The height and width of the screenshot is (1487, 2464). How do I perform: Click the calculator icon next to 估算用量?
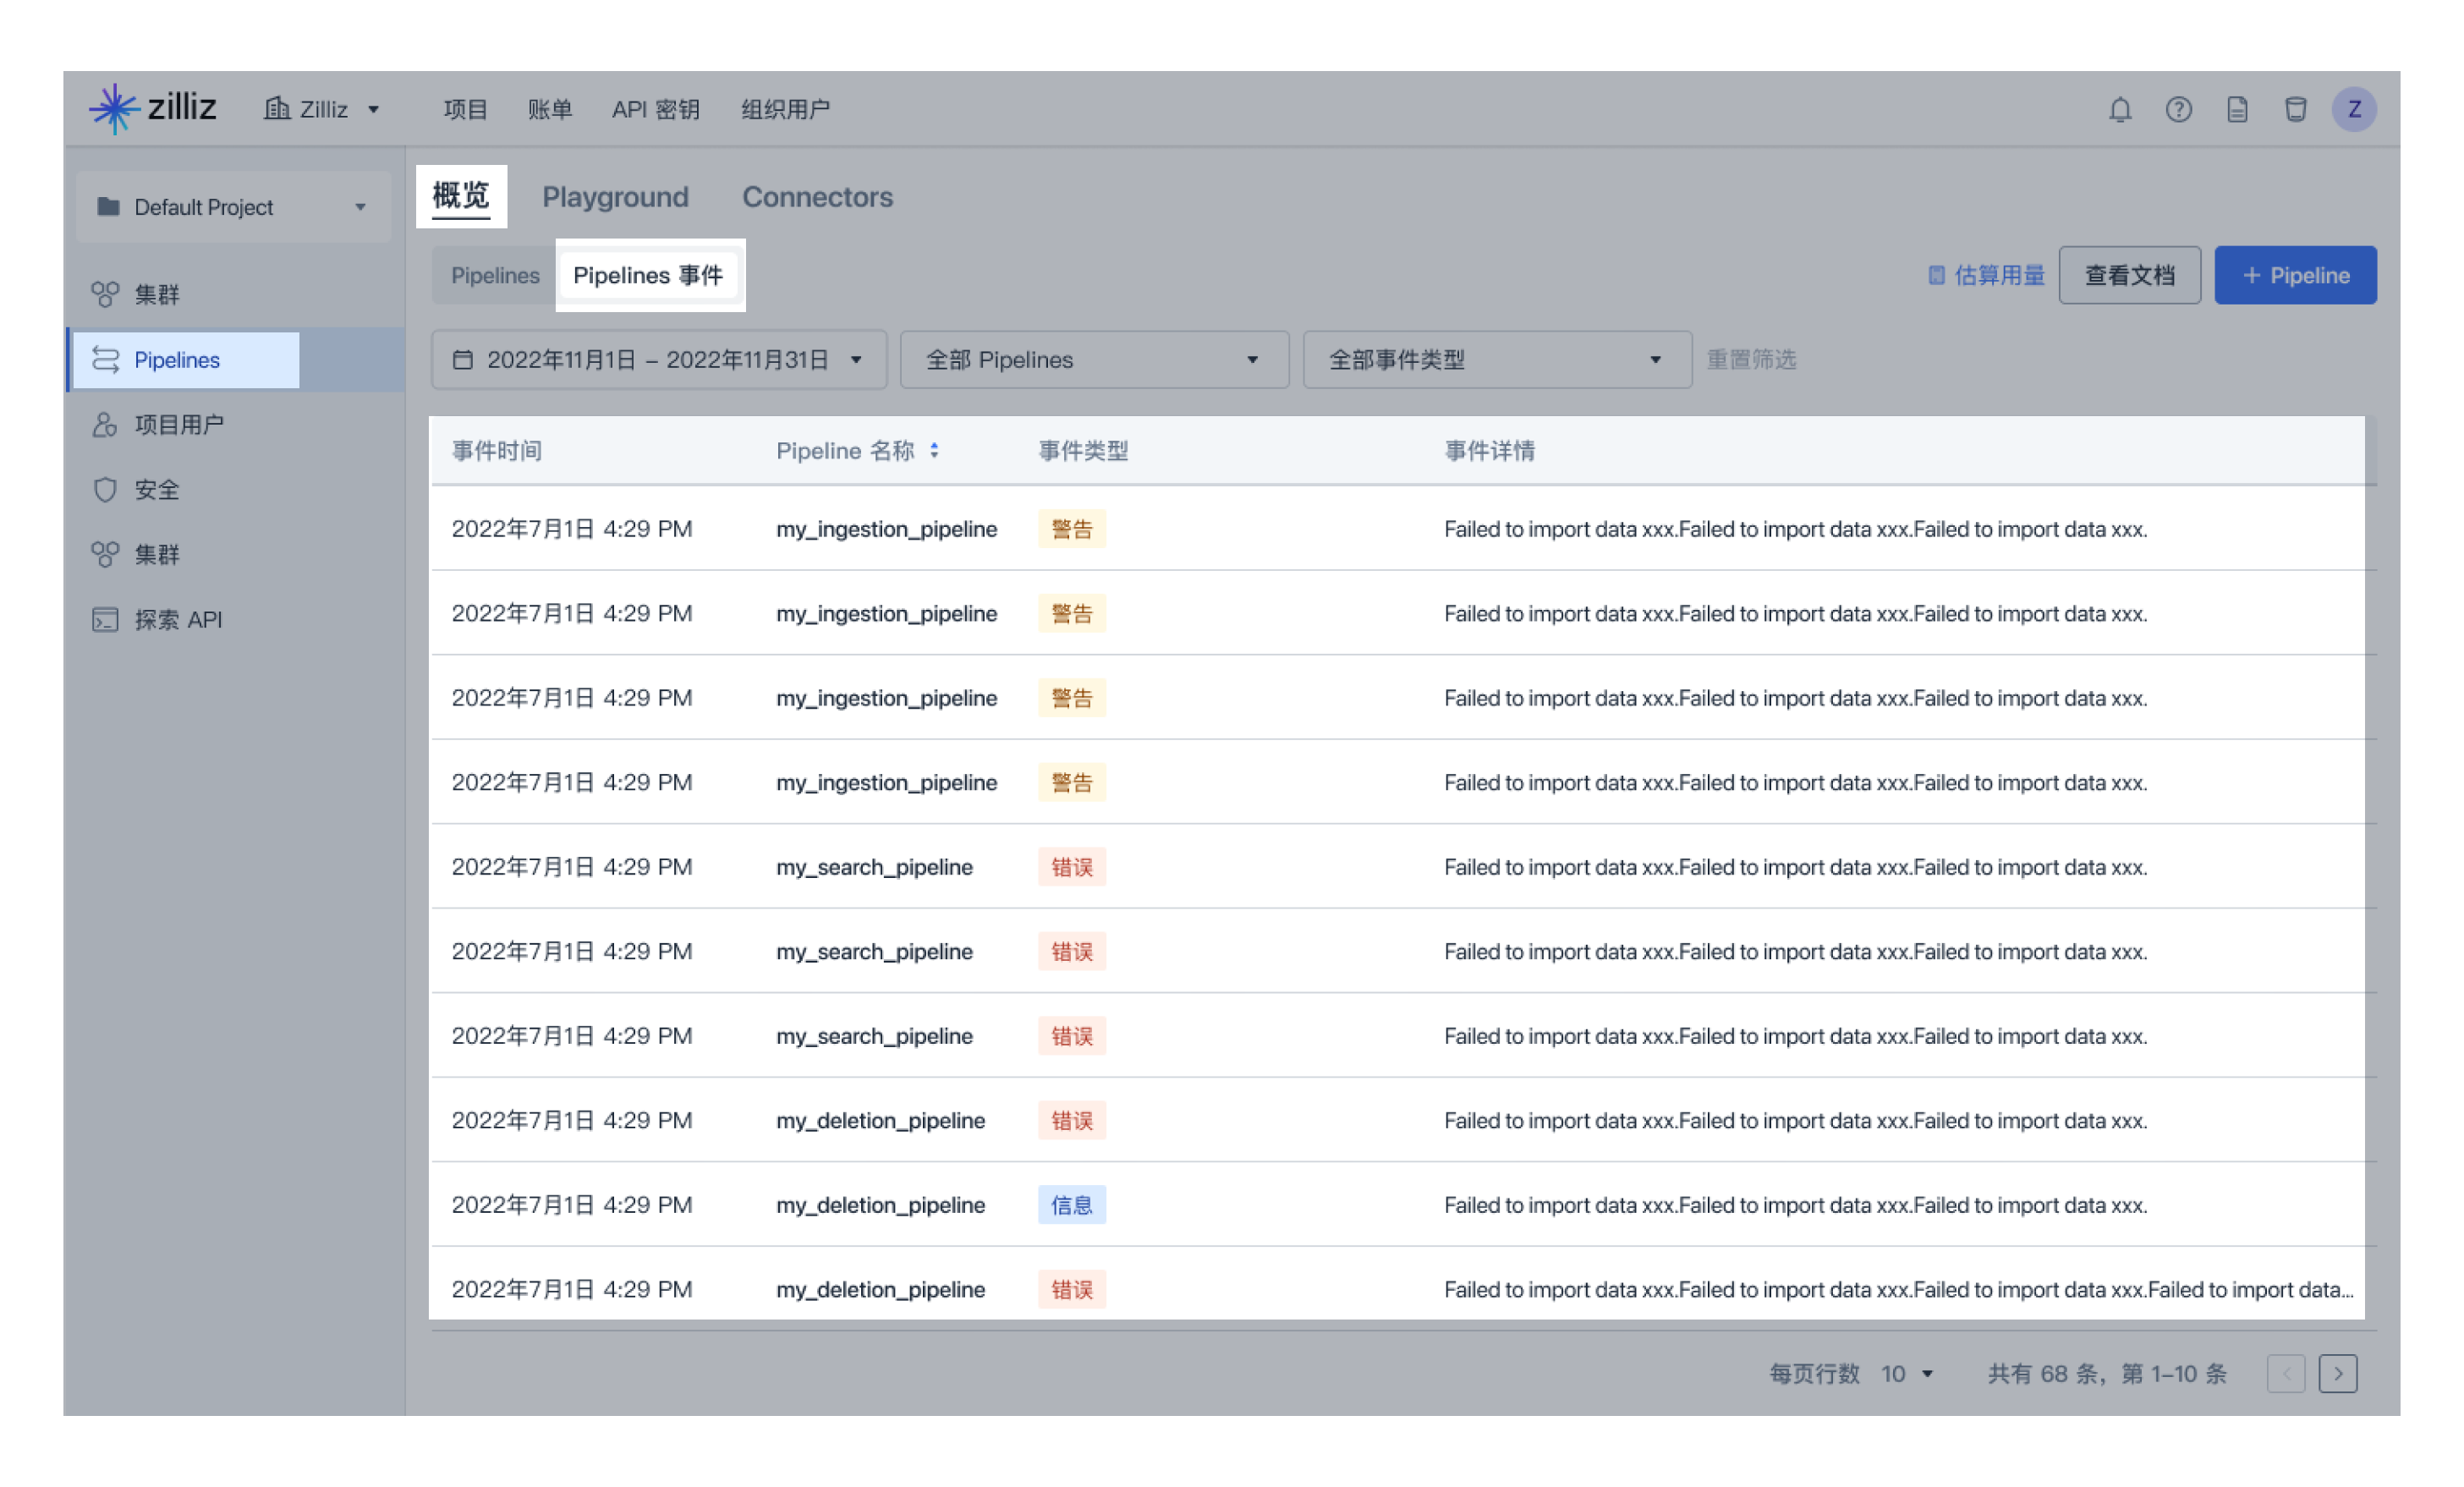pyautogui.click(x=1936, y=275)
